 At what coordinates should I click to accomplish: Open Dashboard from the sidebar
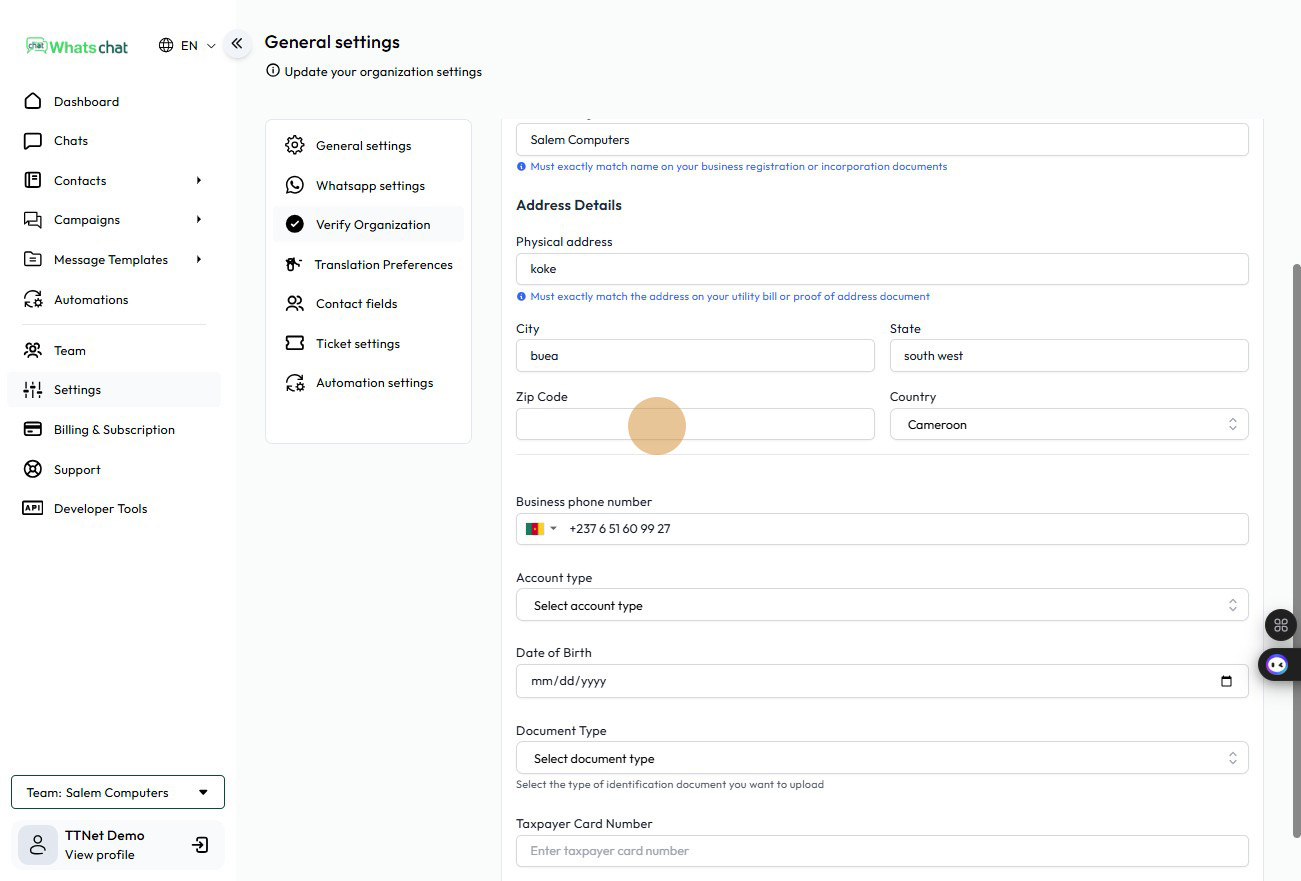[x=86, y=102]
